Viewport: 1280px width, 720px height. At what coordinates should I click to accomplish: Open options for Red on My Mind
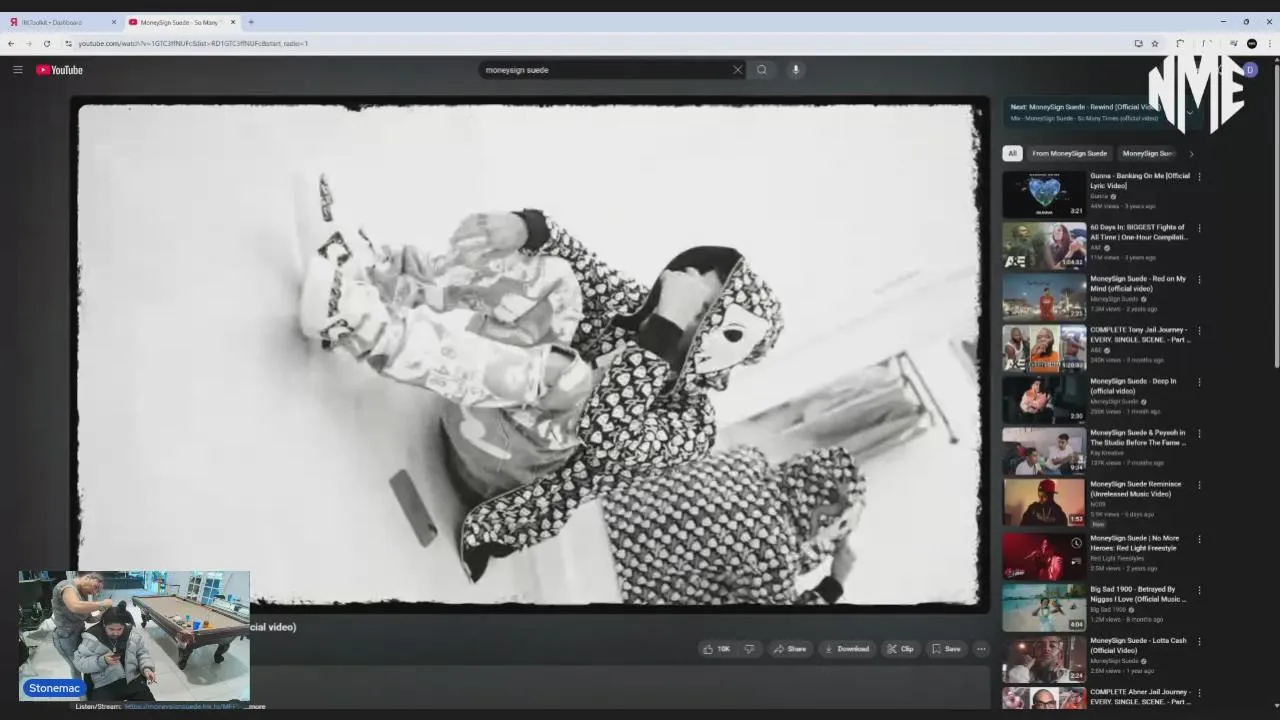pos(1199,280)
